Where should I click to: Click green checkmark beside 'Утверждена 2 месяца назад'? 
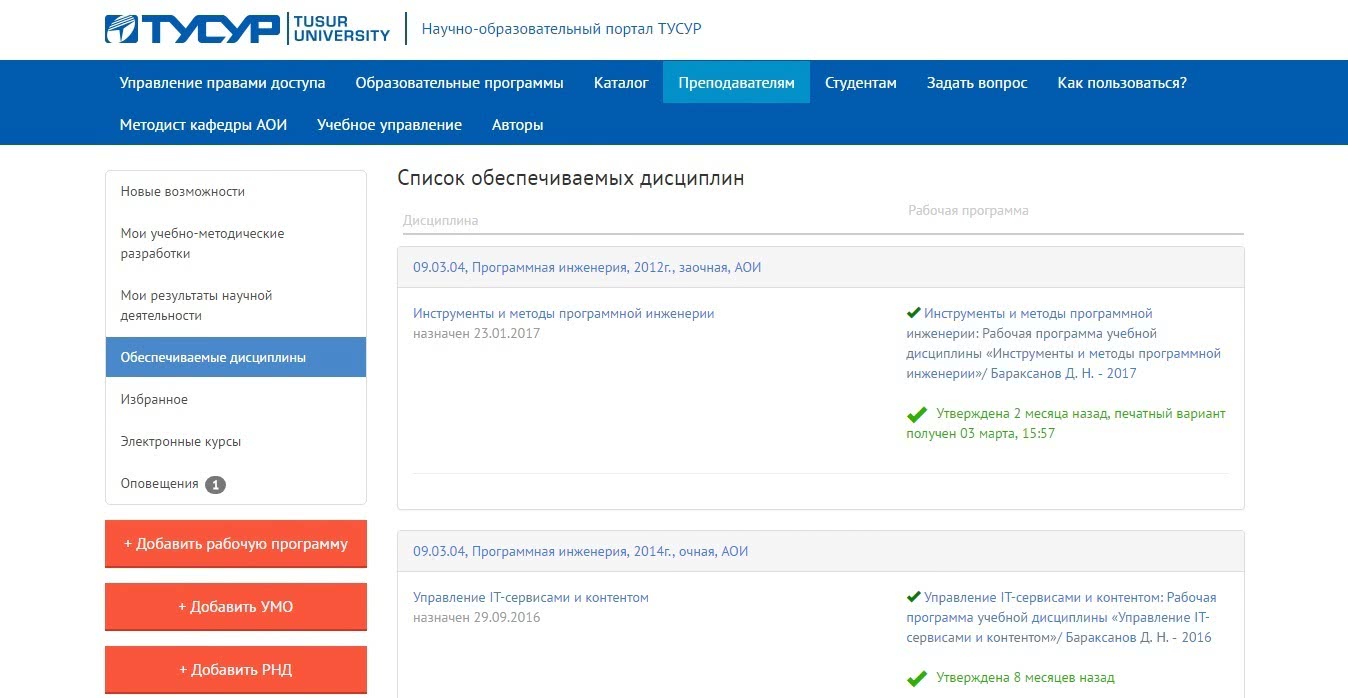click(916, 414)
